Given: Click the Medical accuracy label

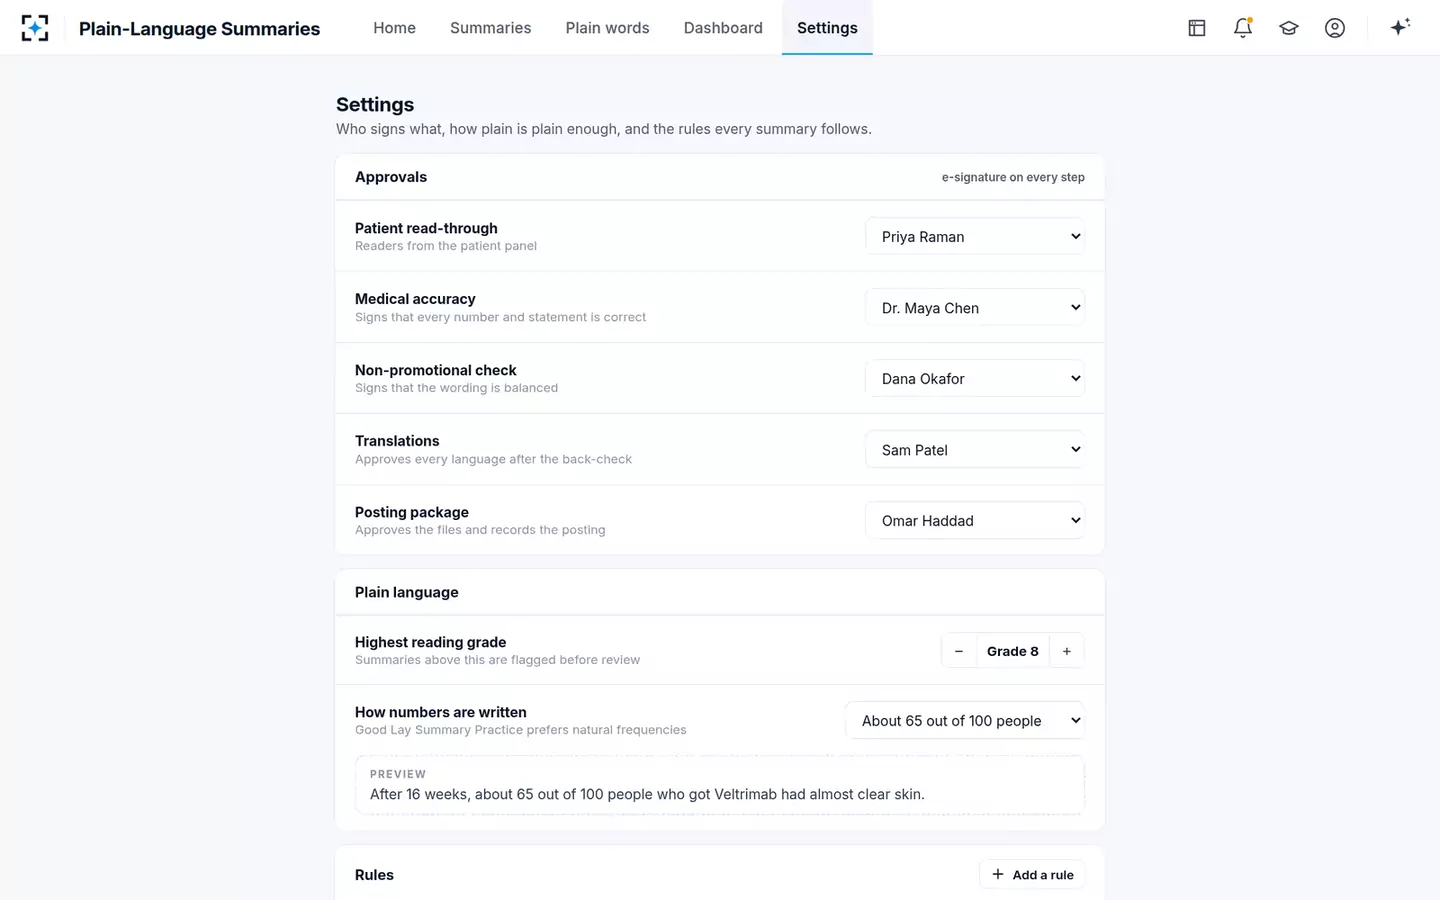Looking at the screenshot, I should pyautogui.click(x=415, y=299).
